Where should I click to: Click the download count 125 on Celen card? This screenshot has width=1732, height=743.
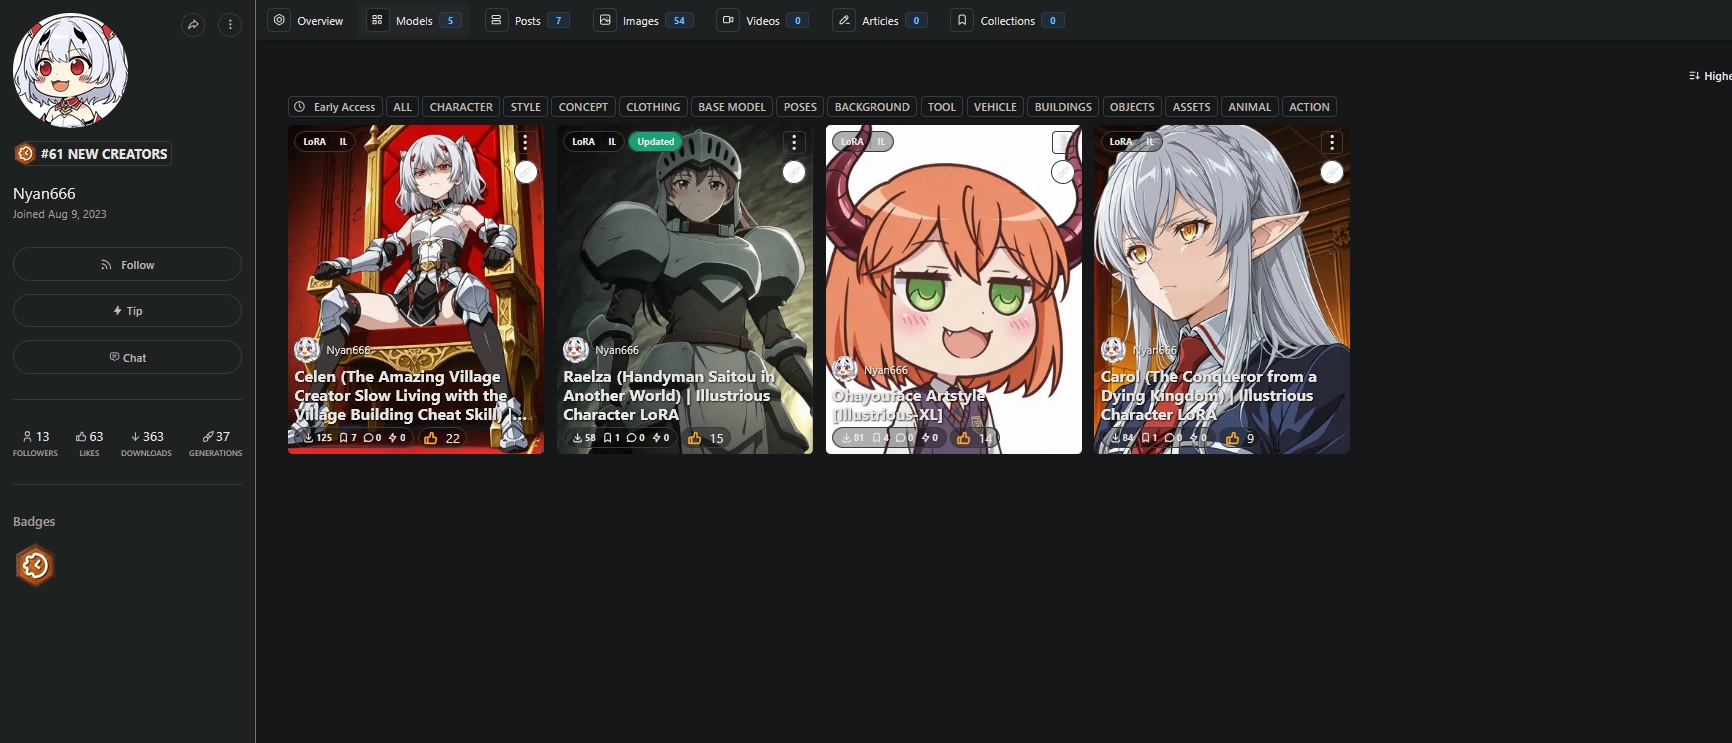318,438
